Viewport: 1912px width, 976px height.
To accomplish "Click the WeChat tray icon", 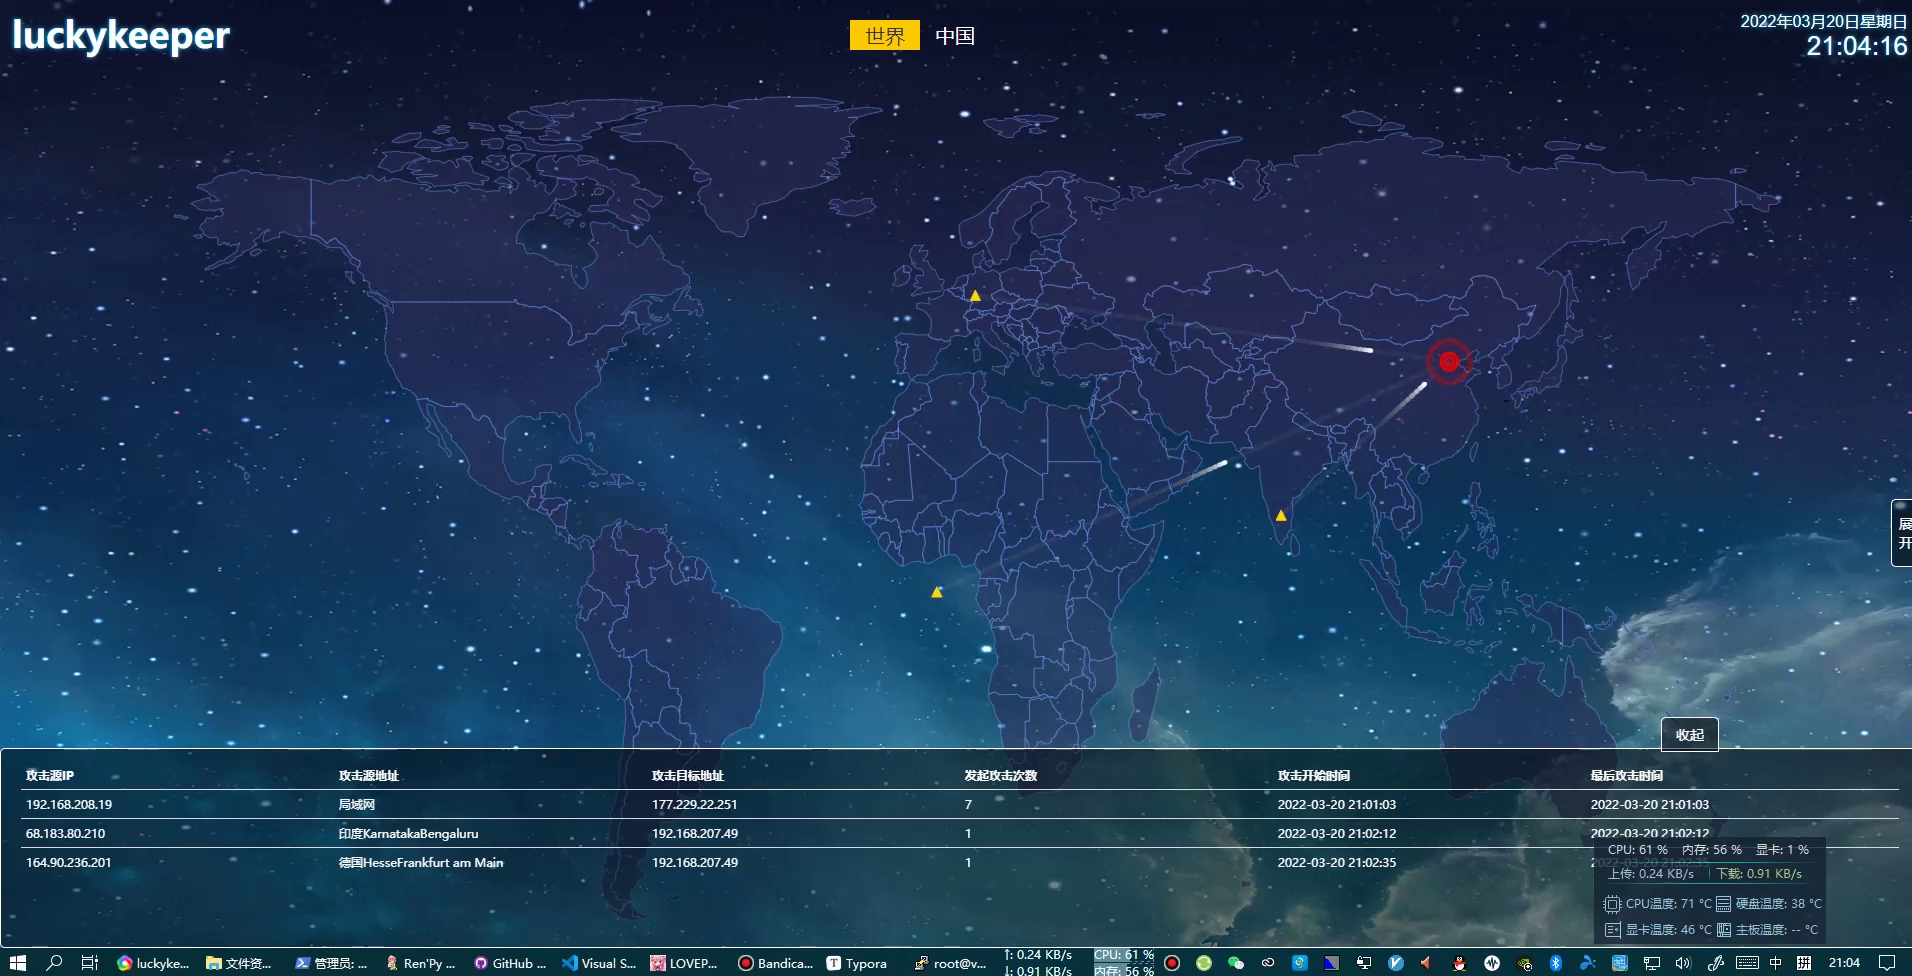I will [x=1236, y=963].
